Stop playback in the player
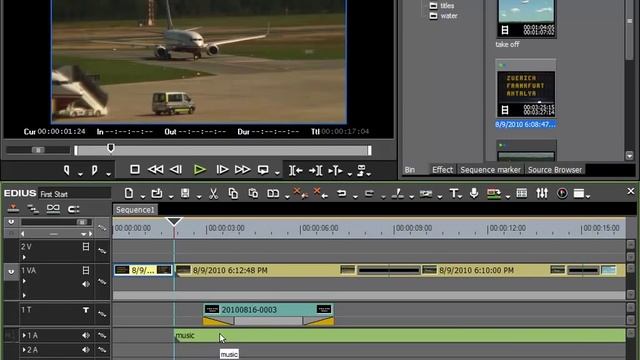Viewport: 640px width, 360px height. [x=135, y=169]
